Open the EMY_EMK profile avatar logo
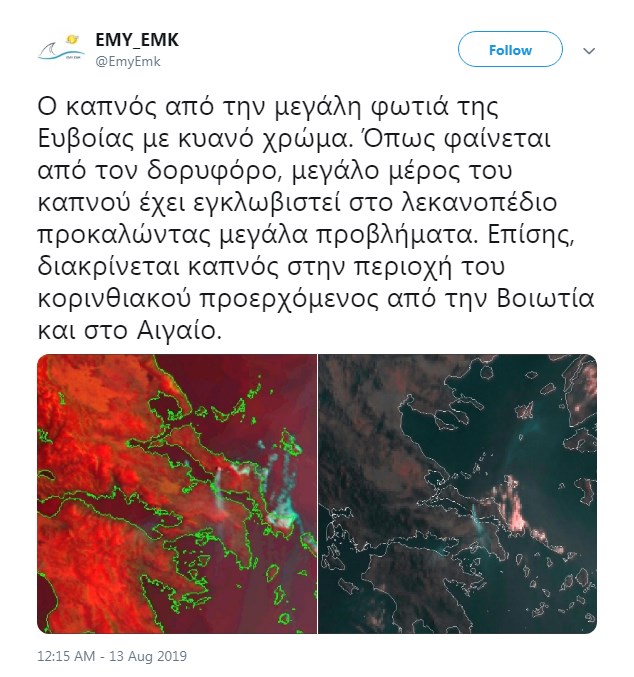 point(60,49)
